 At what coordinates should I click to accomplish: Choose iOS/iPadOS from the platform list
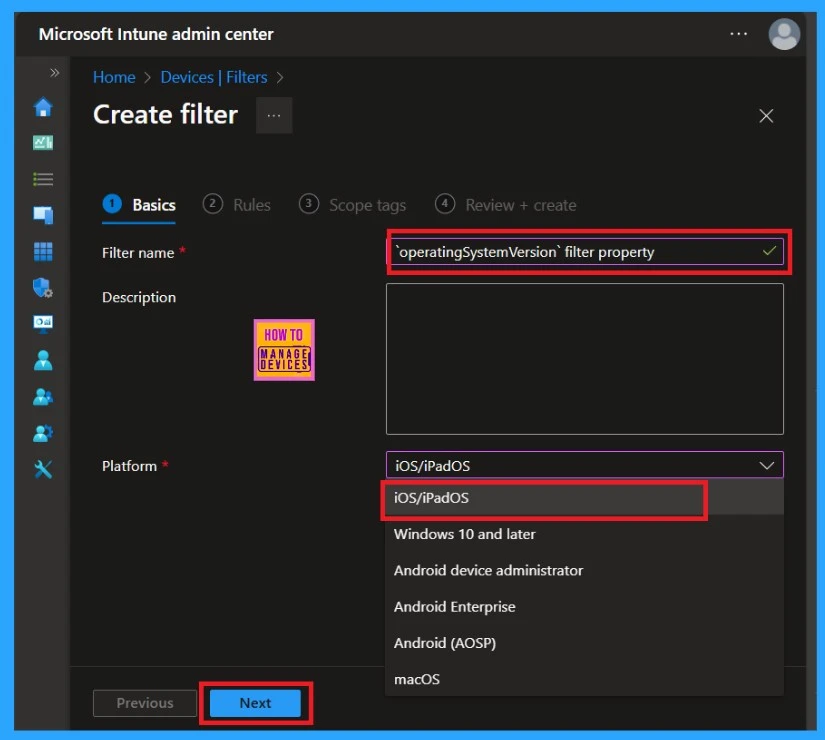coord(585,498)
